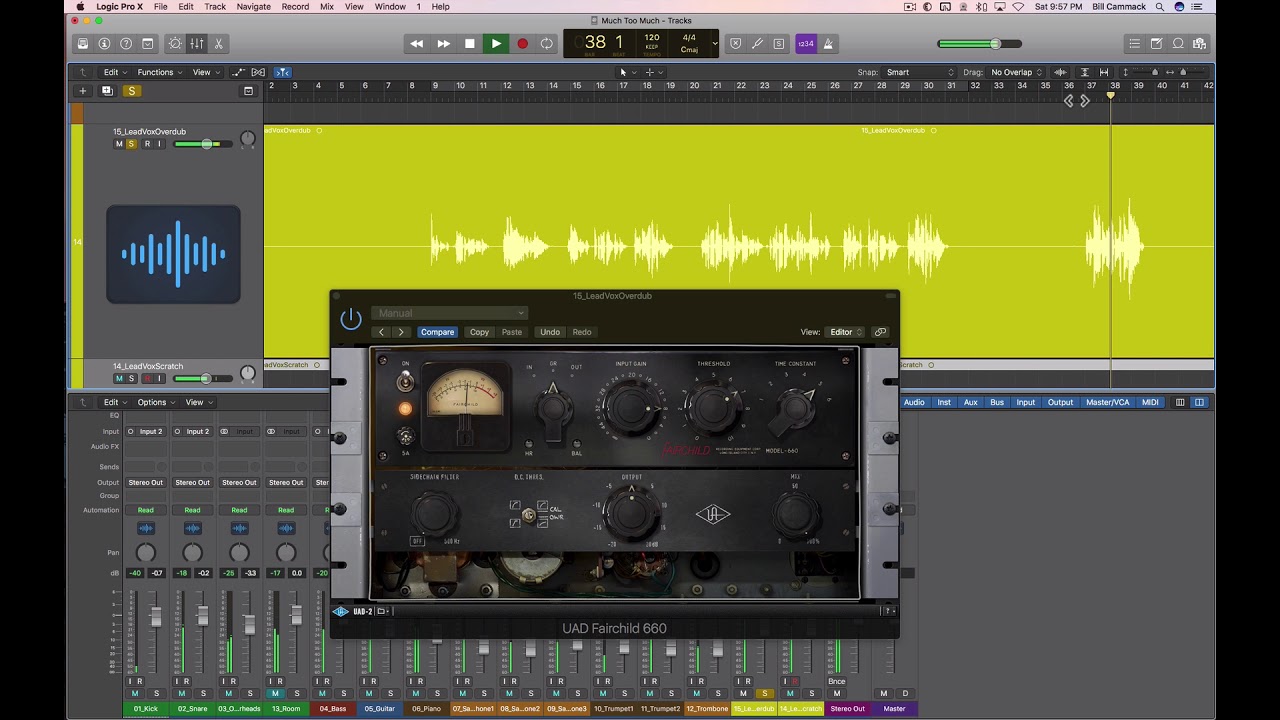
Task: Click the red Record button
Action: pyautogui.click(x=522, y=43)
